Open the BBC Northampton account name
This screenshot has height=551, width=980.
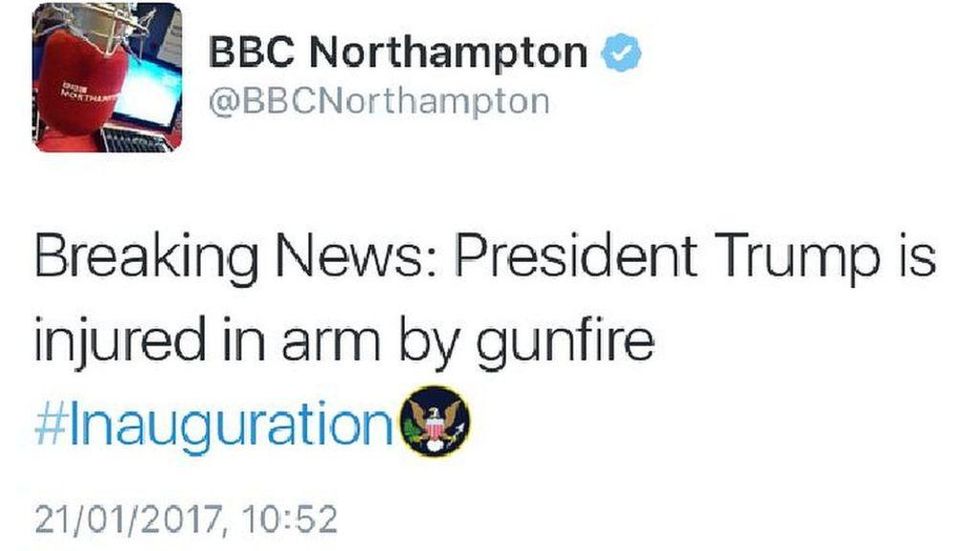tap(397, 52)
